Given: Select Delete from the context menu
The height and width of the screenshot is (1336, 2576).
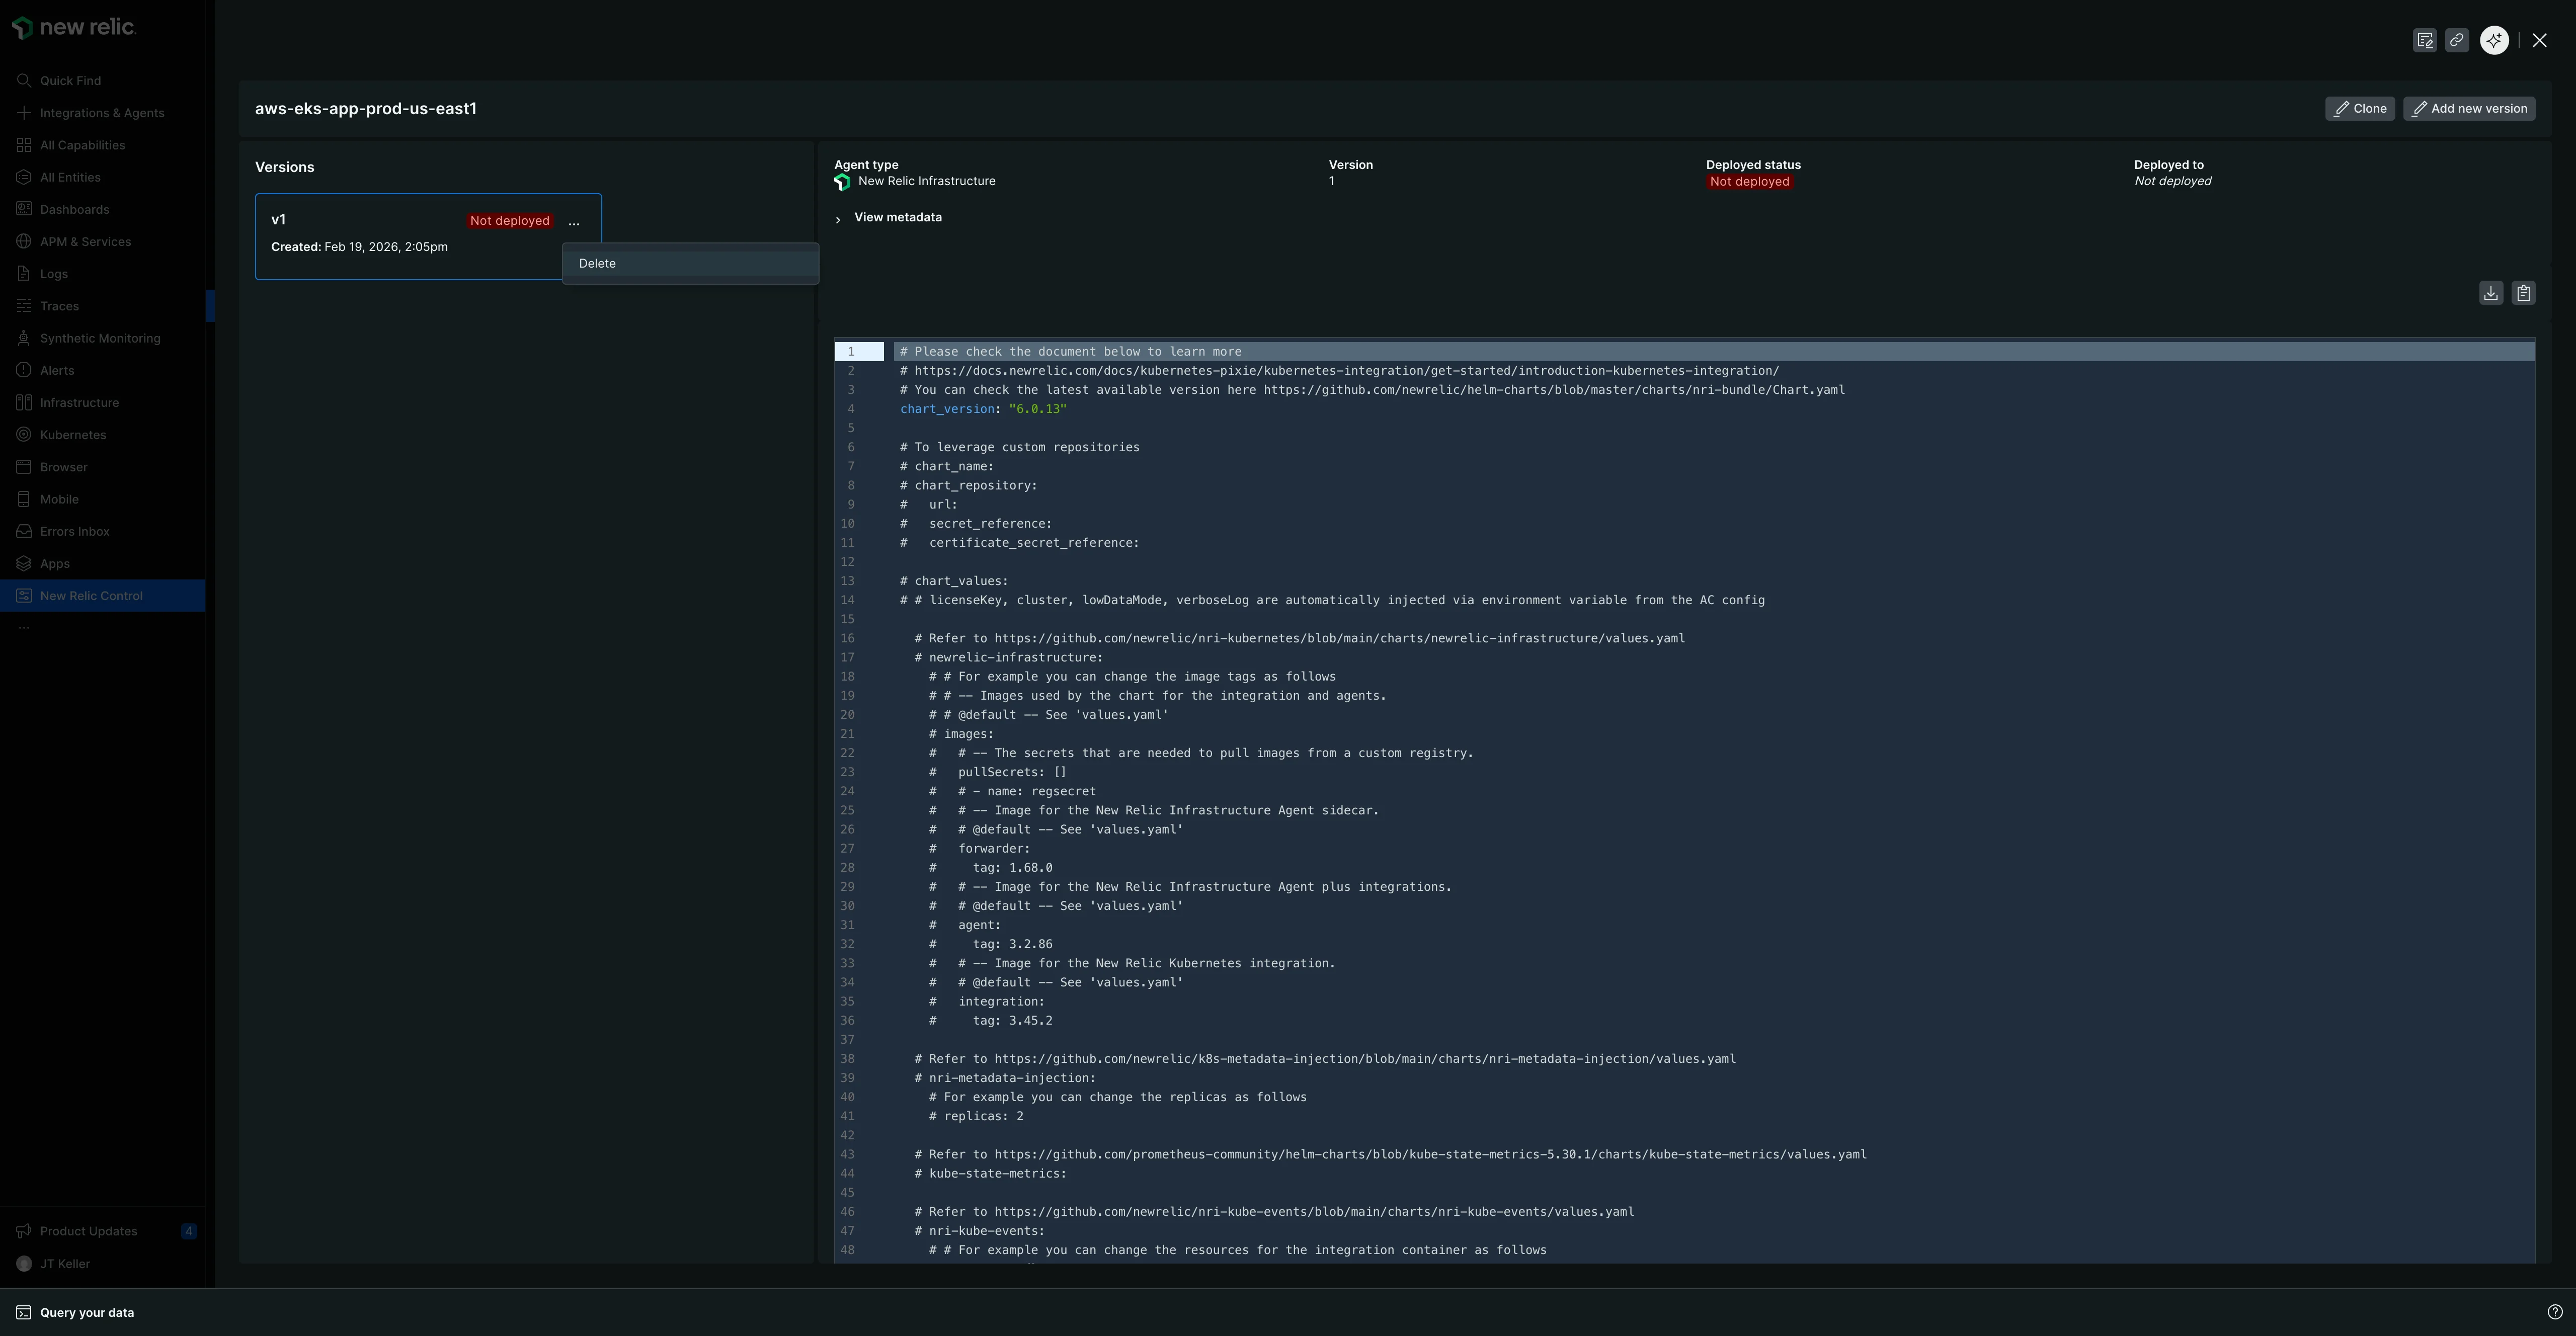Looking at the screenshot, I should coord(598,264).
